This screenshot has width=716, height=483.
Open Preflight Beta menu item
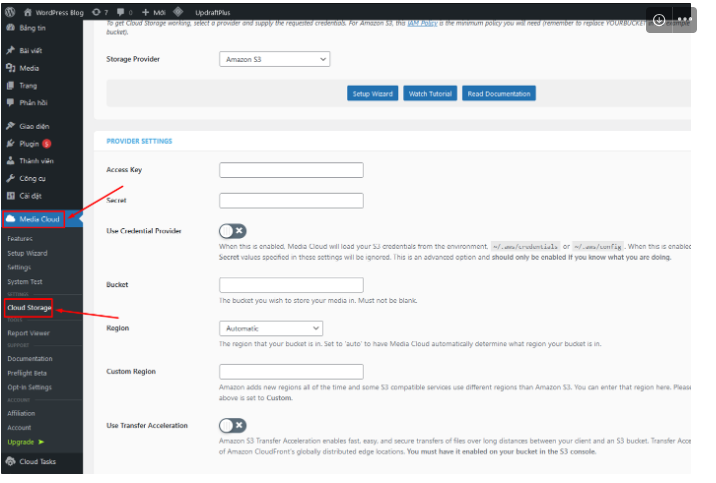click(27, 373)
